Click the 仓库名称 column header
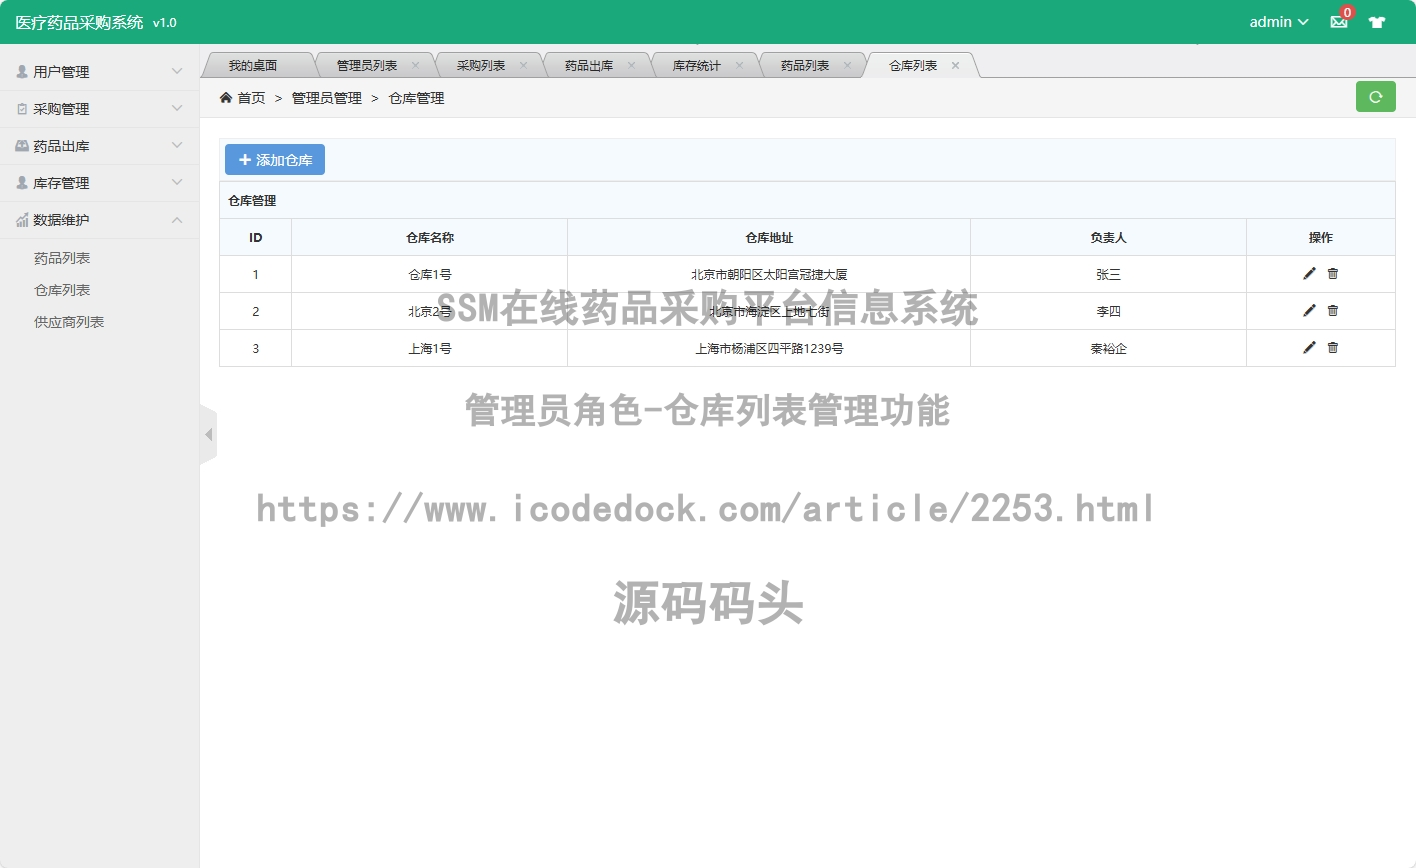1416x868 pixels. tap(430, 237)
